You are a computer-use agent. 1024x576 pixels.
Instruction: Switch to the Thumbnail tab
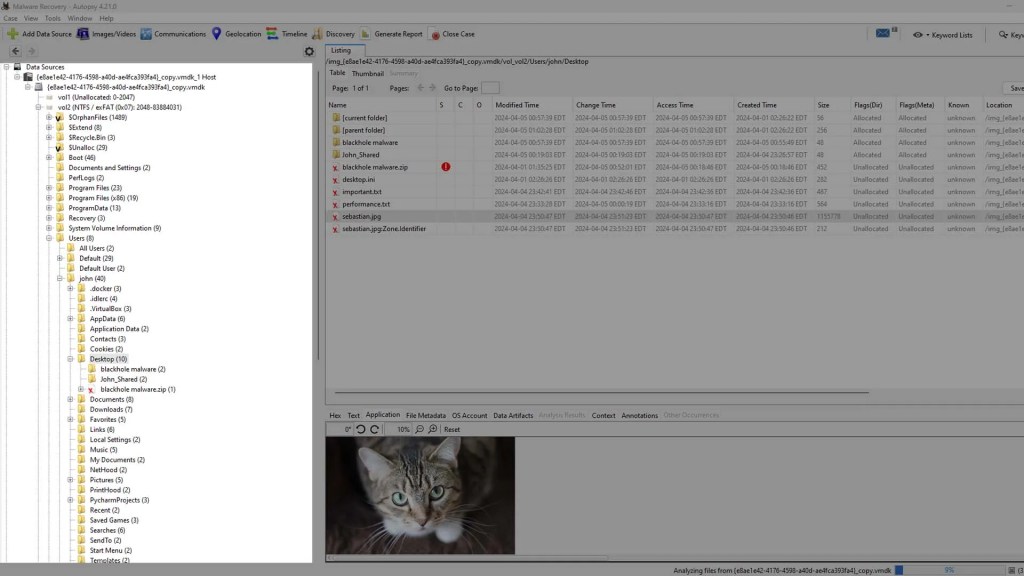point(367,73)
